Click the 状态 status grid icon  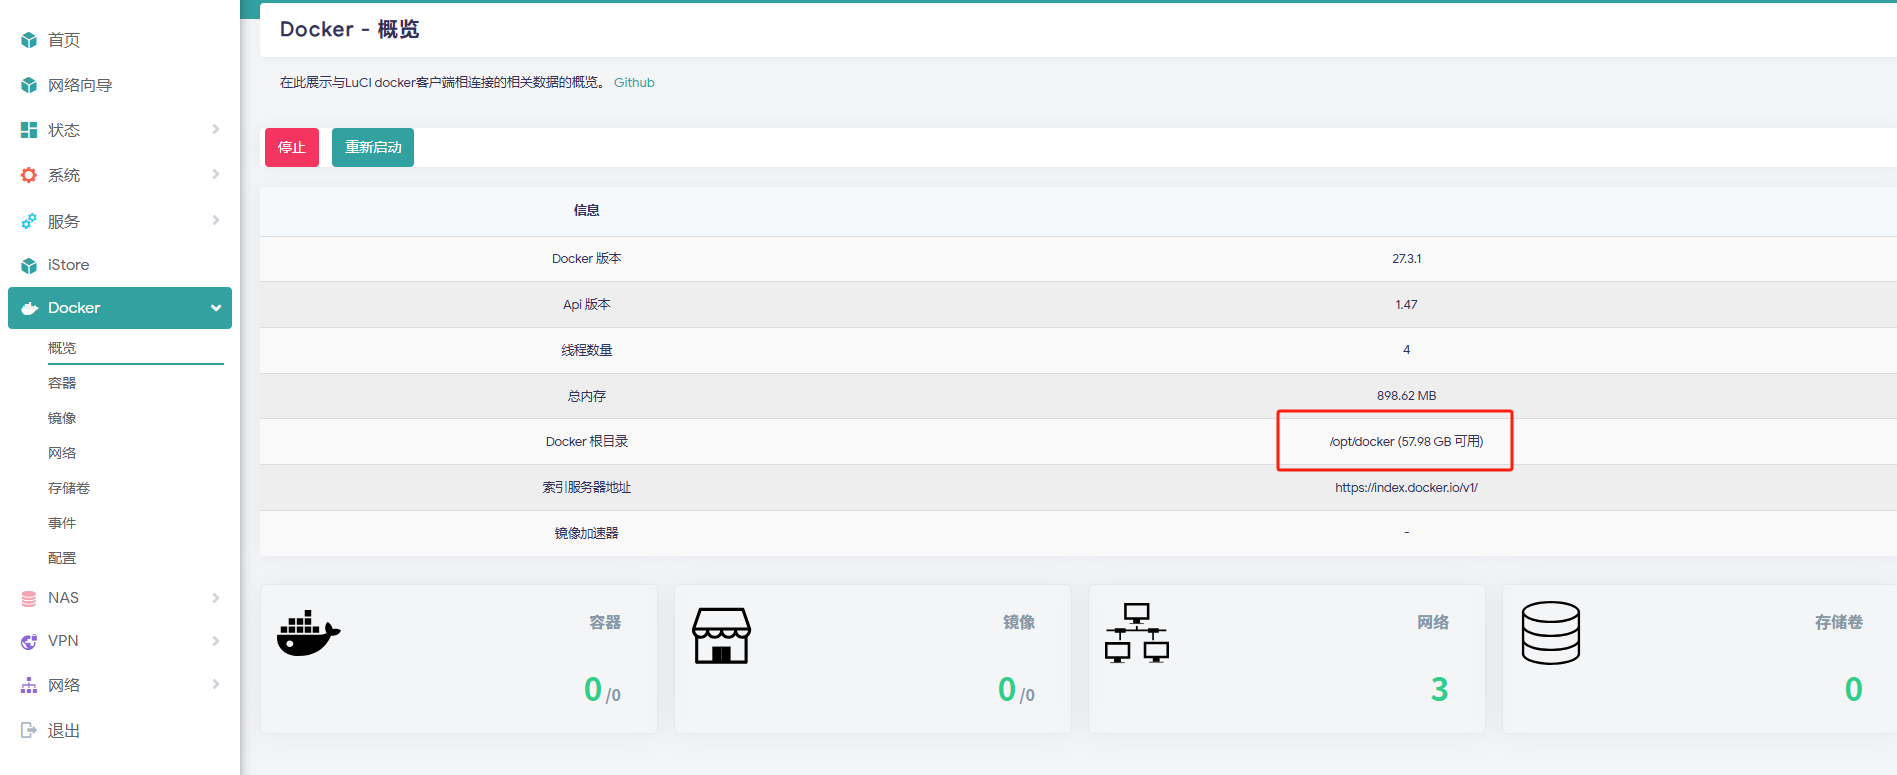[x=29, y=130]
